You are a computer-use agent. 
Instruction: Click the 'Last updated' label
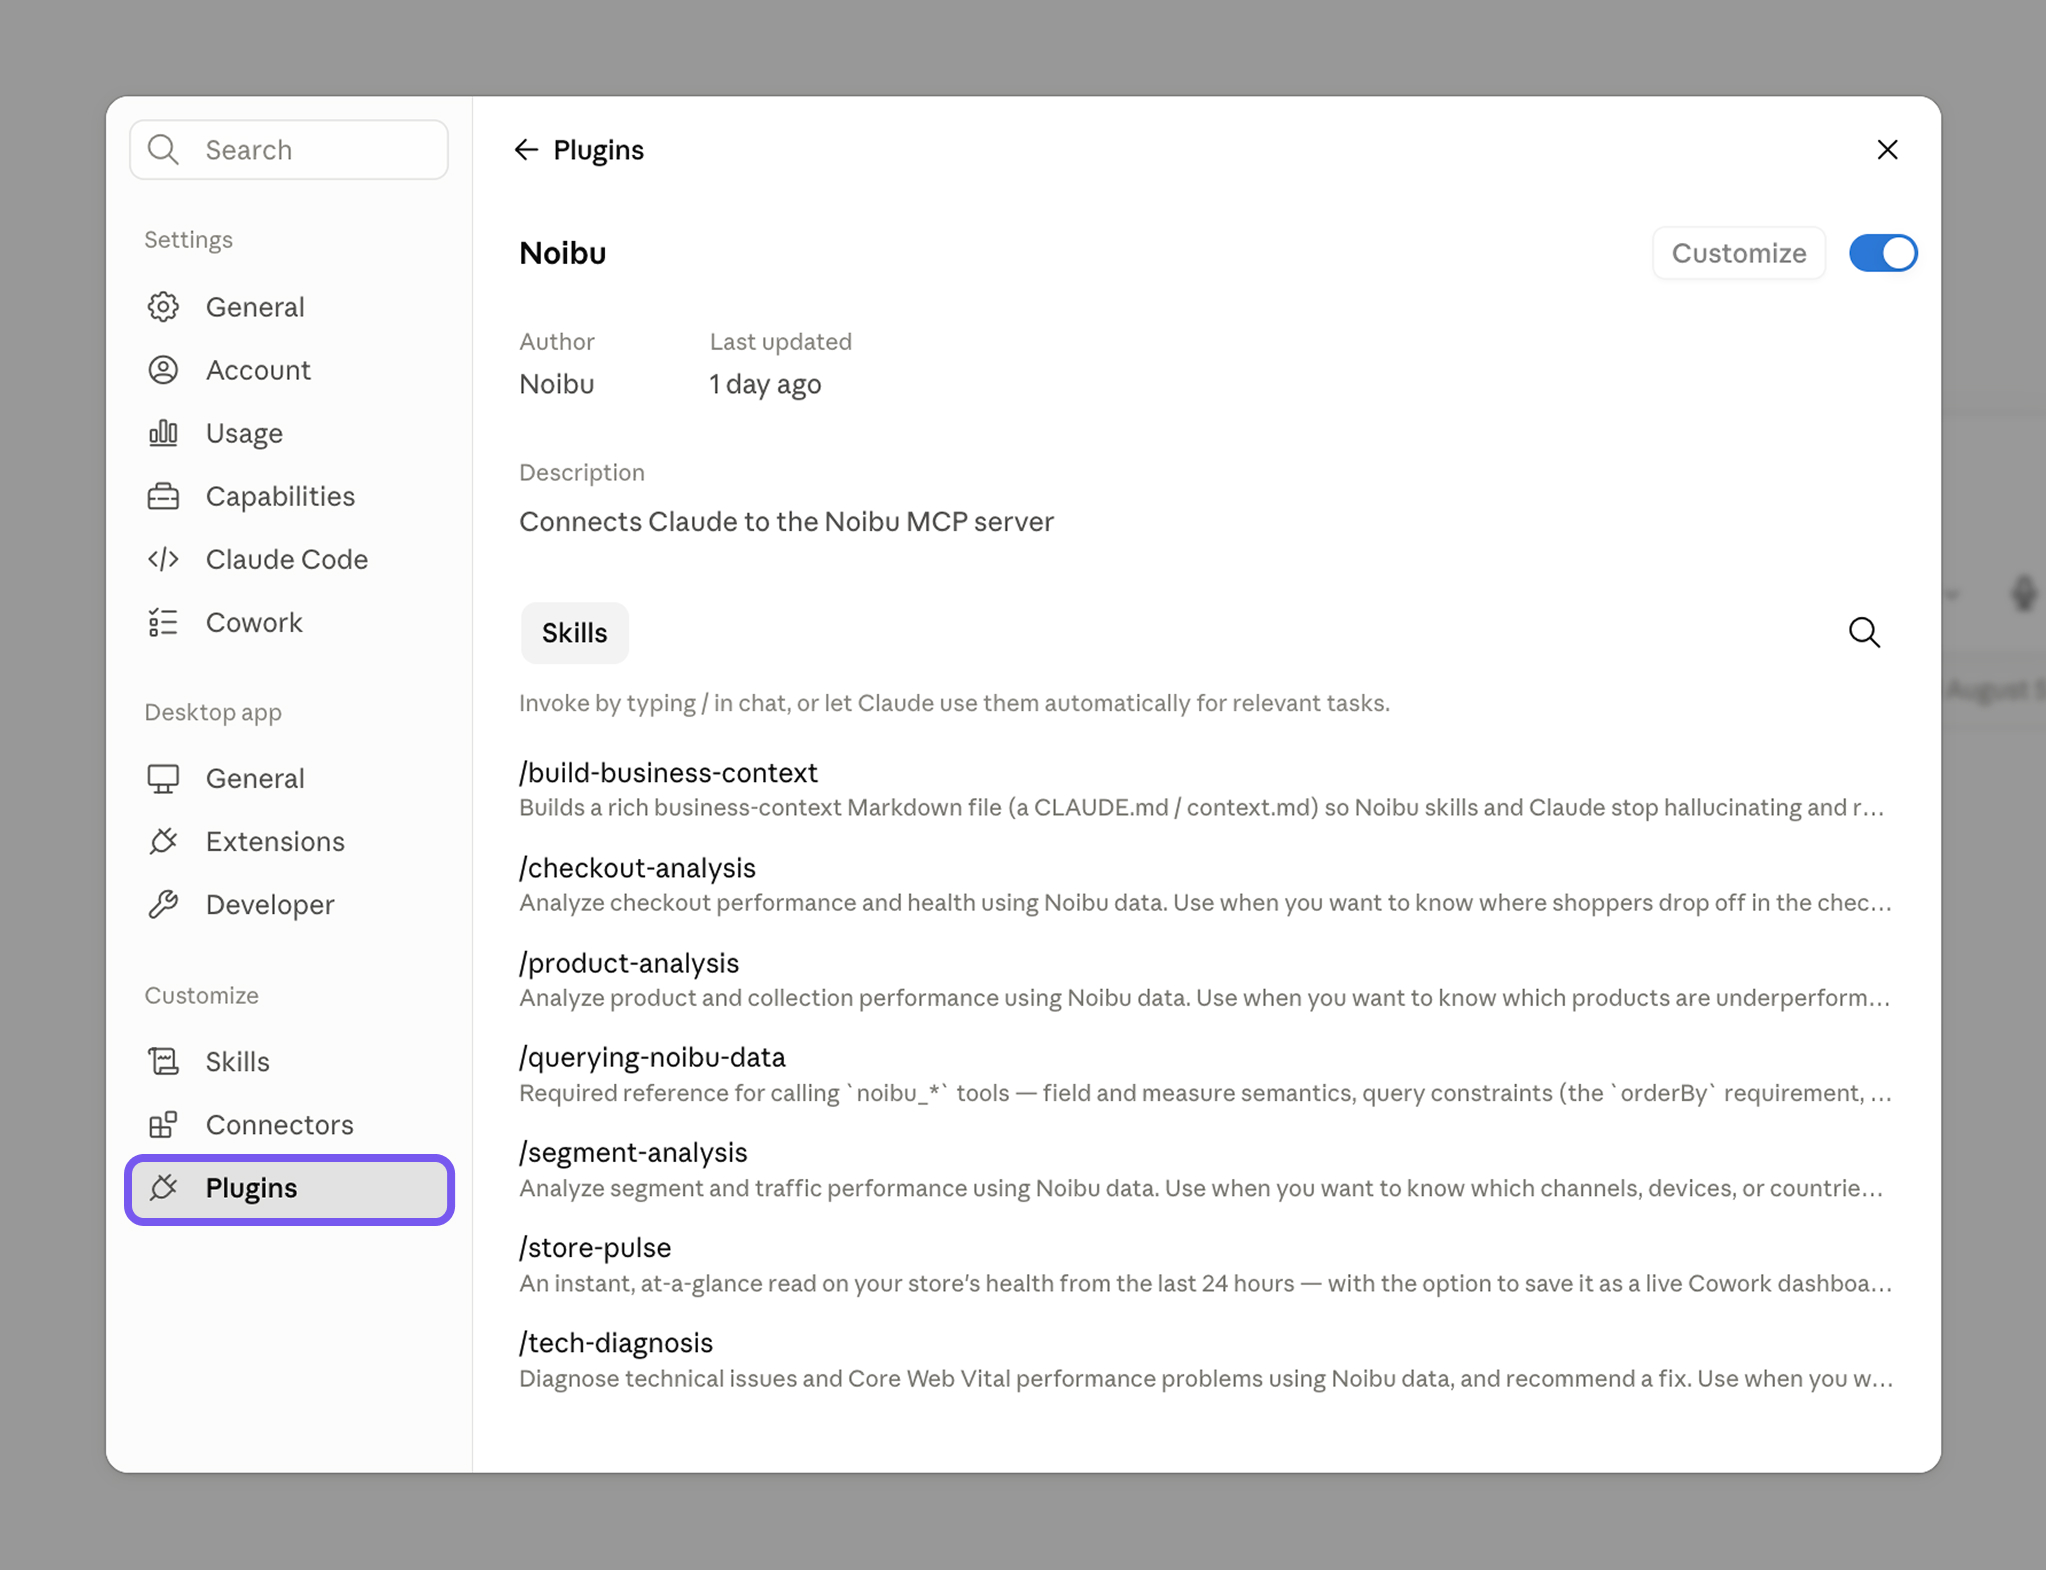(x=780, y=342)
